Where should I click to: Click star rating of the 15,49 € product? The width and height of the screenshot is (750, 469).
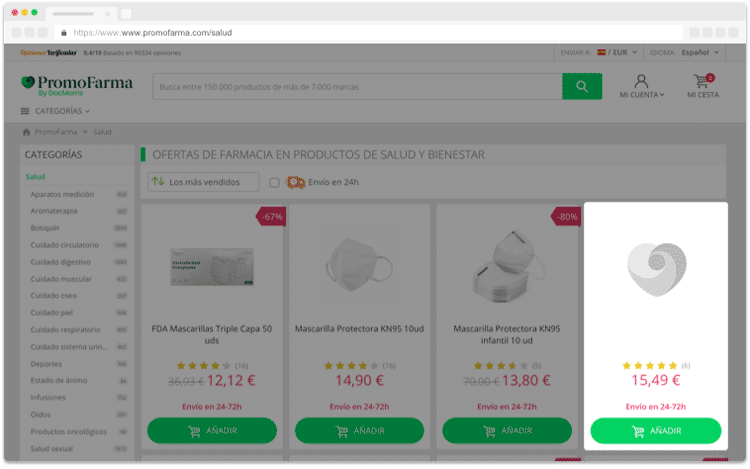(650, 366)
